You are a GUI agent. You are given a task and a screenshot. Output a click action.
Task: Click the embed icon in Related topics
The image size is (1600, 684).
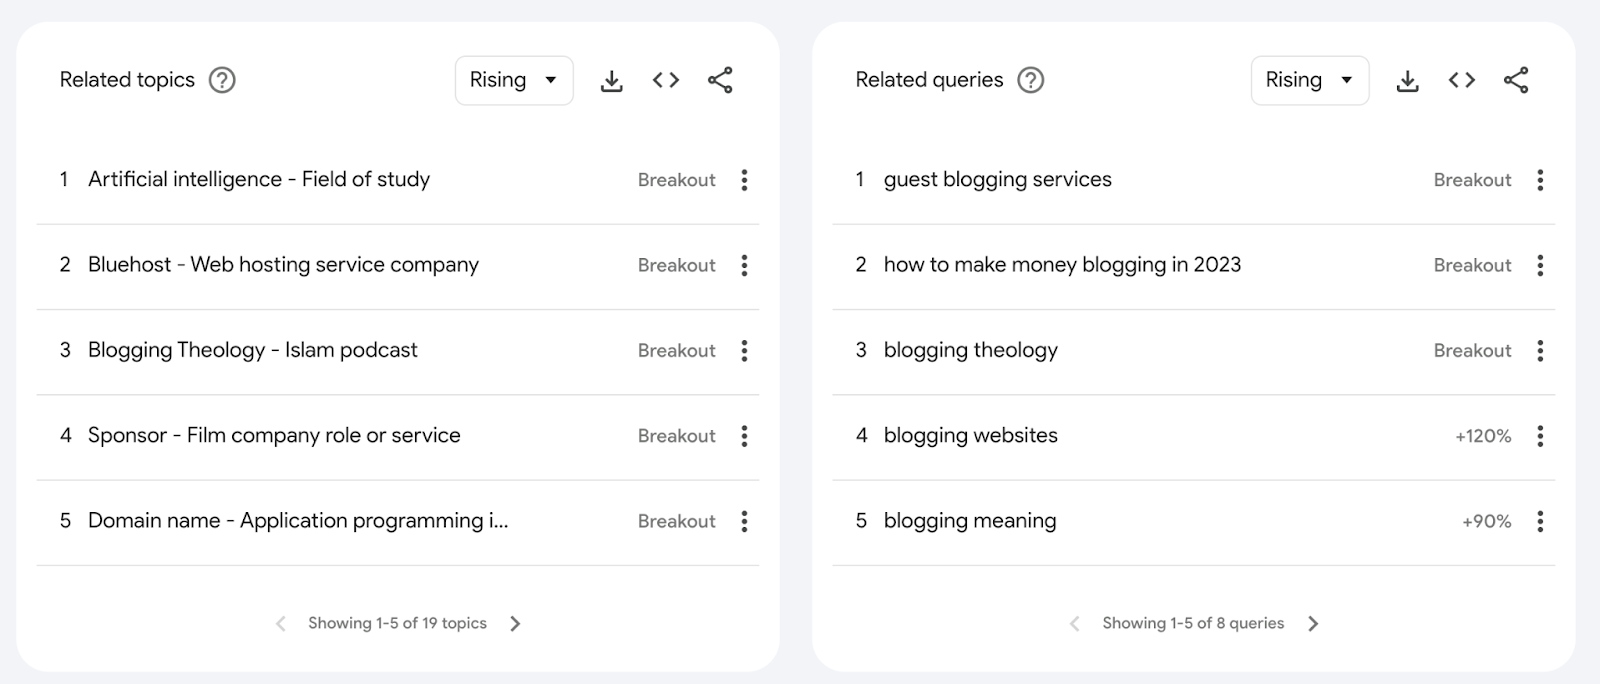point(666,80)
